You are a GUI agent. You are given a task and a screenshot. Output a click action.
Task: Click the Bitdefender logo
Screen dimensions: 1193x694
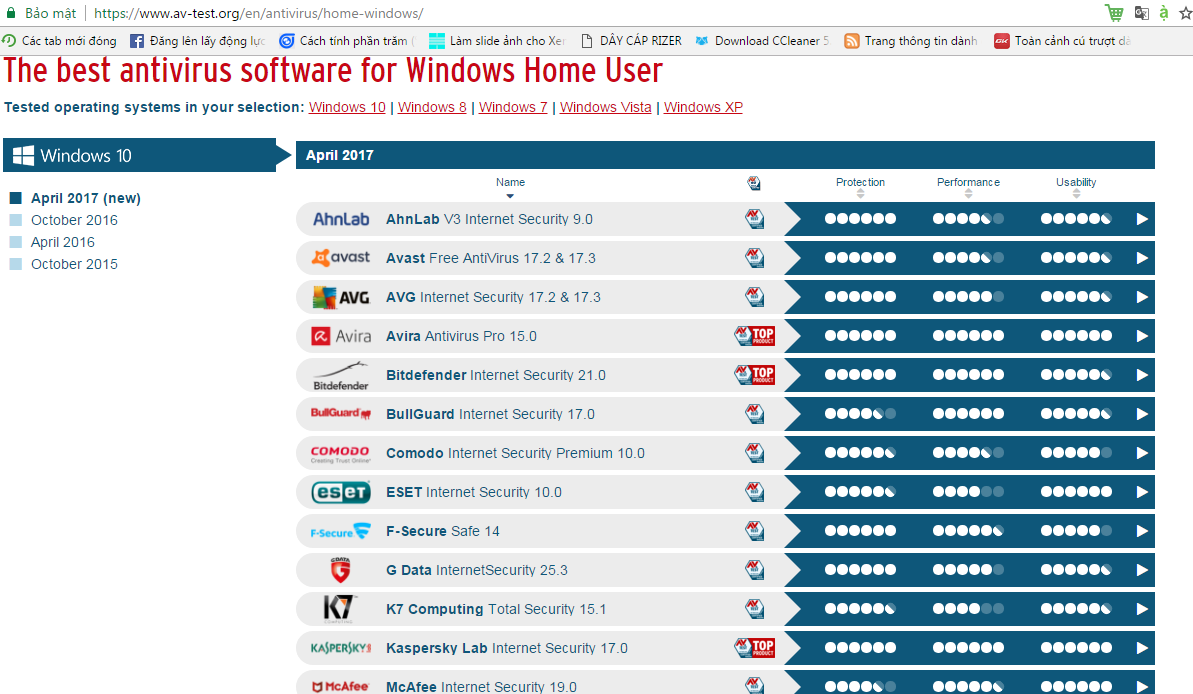(341, 376)
